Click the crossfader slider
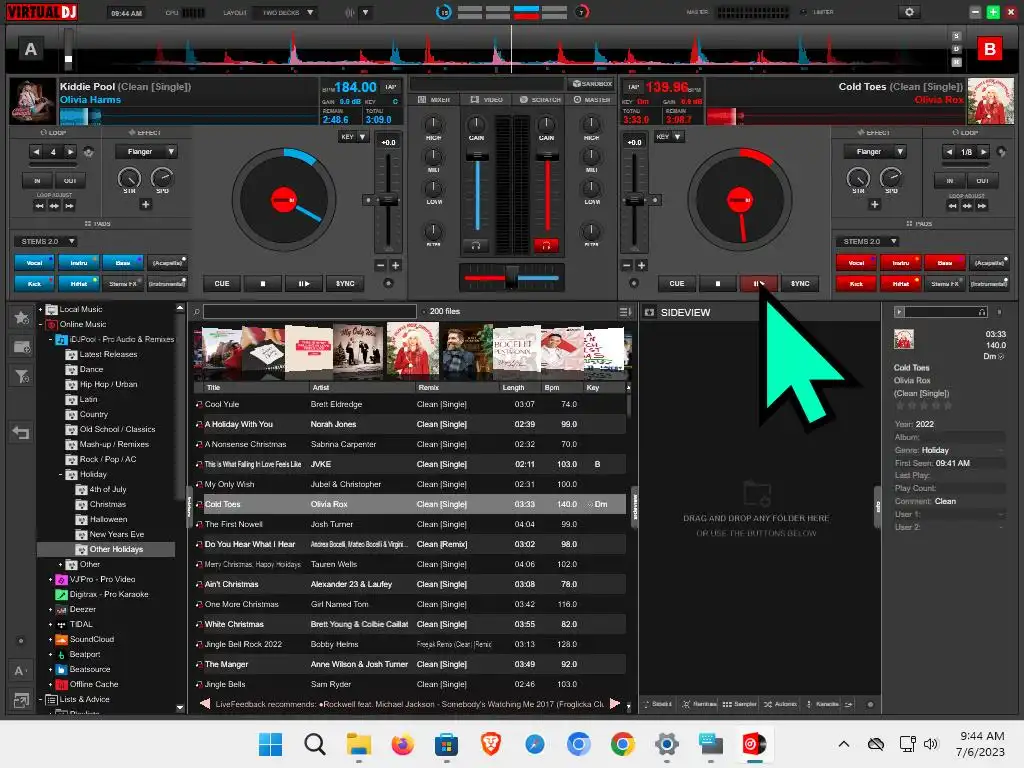 511,278
